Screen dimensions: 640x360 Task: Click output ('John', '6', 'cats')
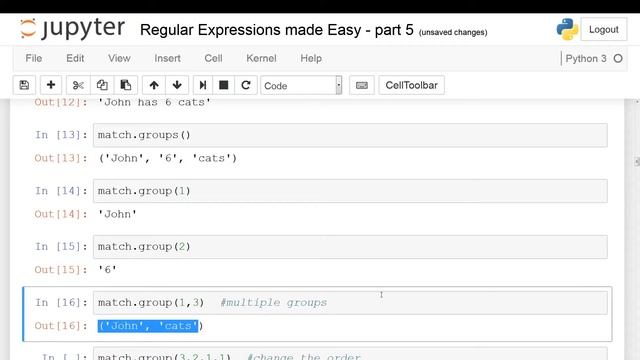[x=168, y=158]
